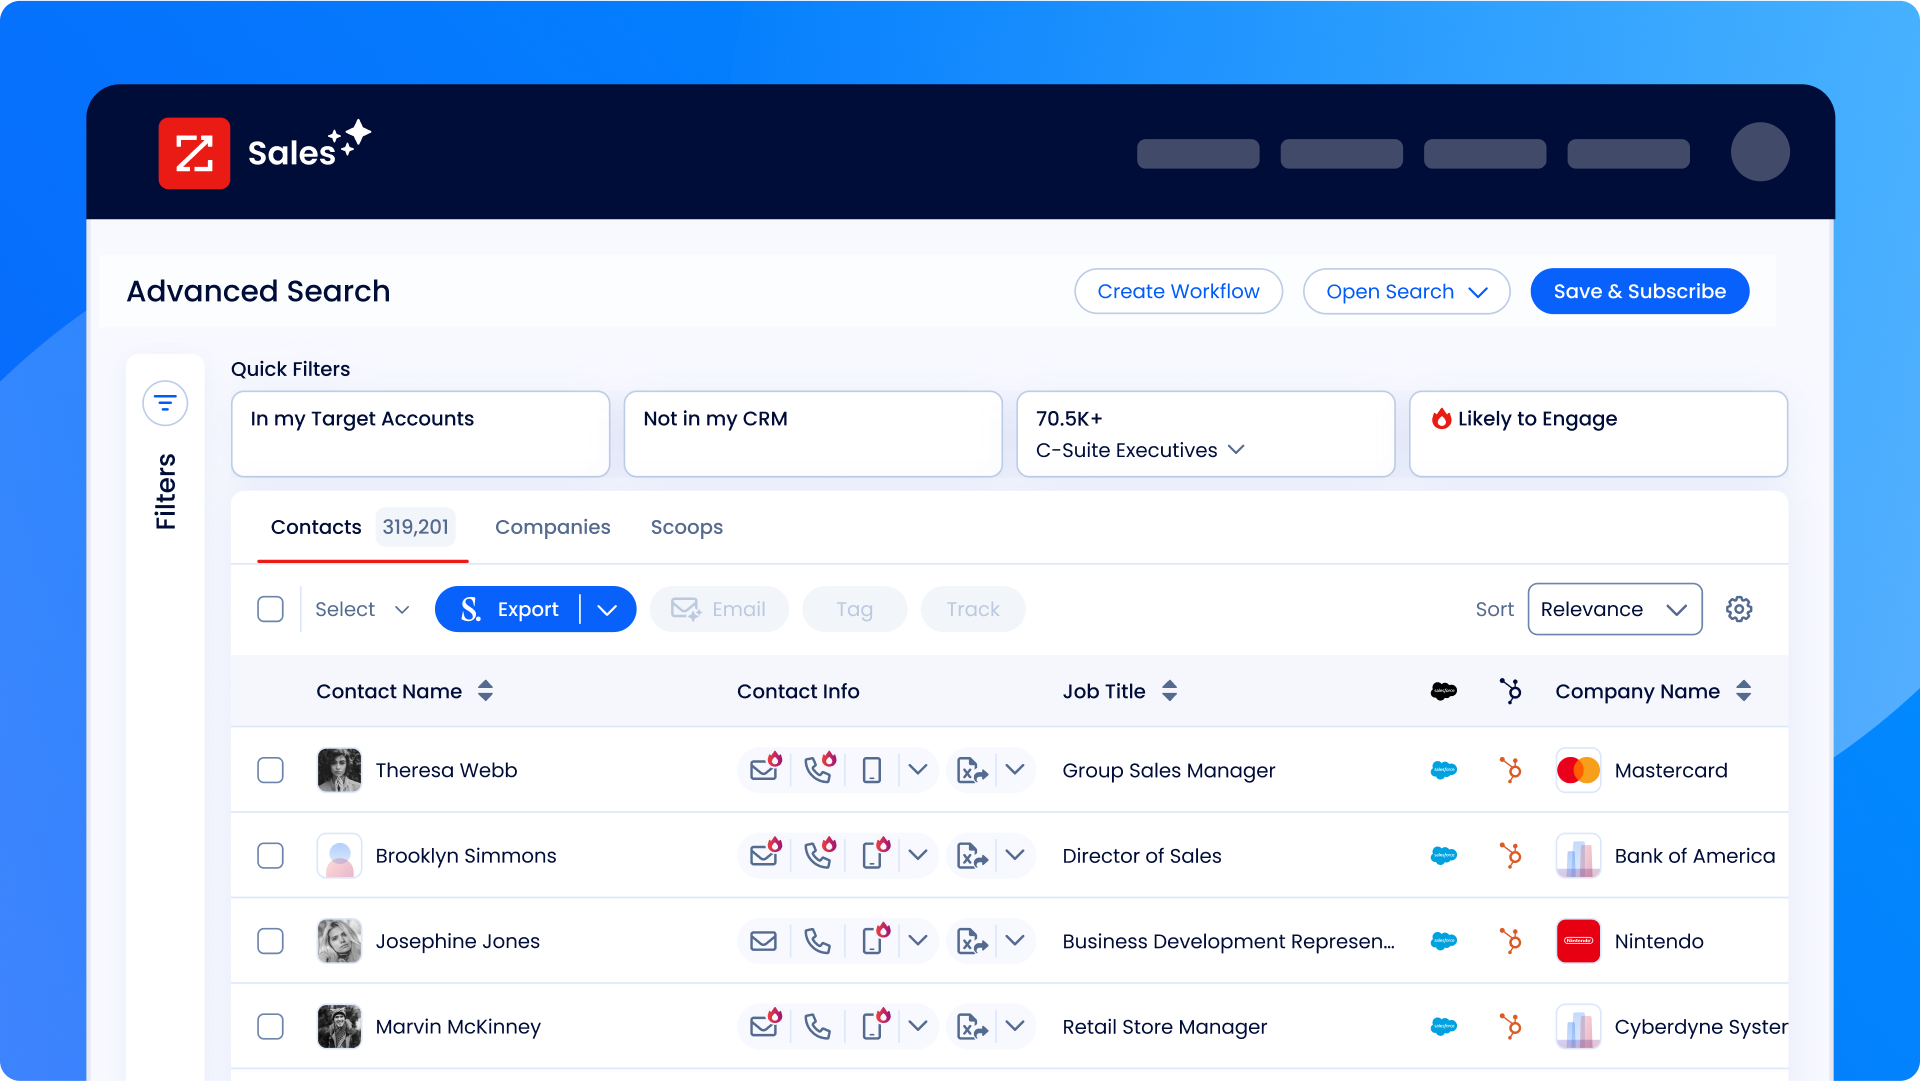Click the Tag action button

(x=855, y=609)
